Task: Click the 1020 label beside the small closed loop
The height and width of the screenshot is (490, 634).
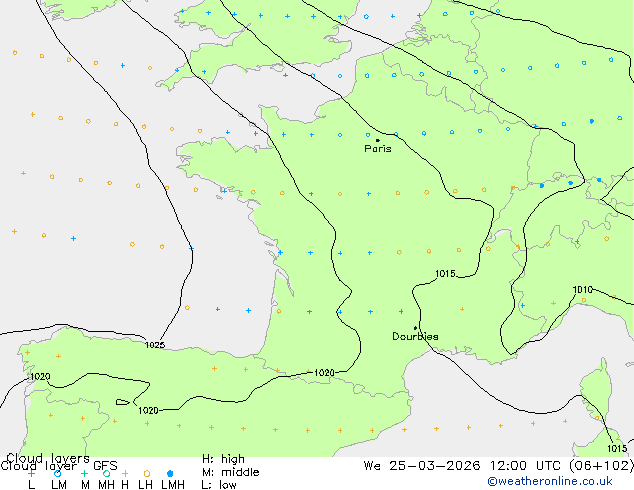Action: [x=148, y=410]
